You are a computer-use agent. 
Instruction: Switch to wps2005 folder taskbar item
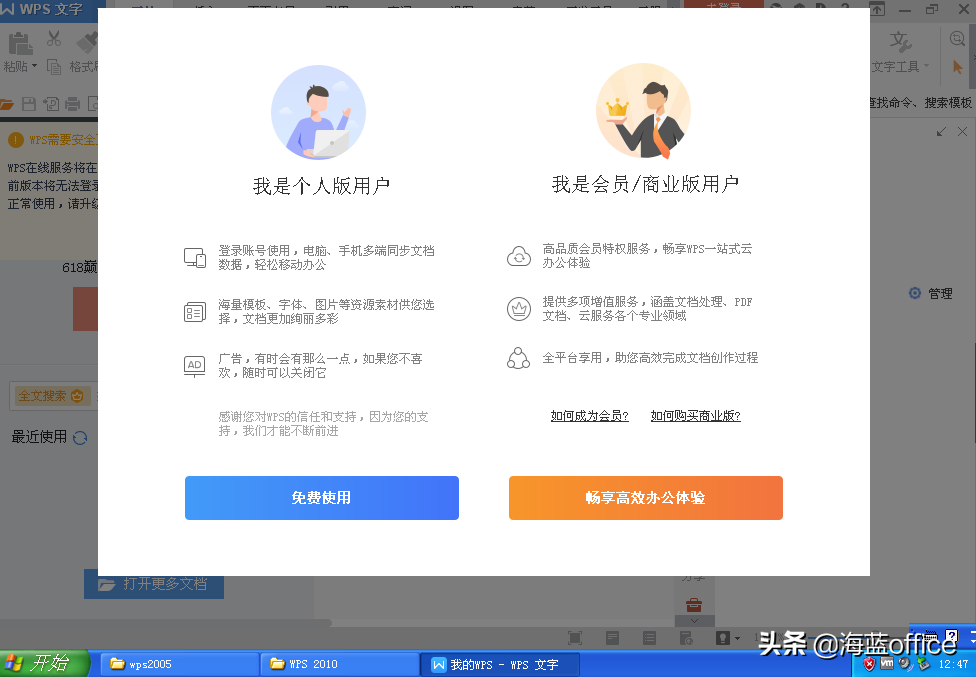click(x=179, y=664)
